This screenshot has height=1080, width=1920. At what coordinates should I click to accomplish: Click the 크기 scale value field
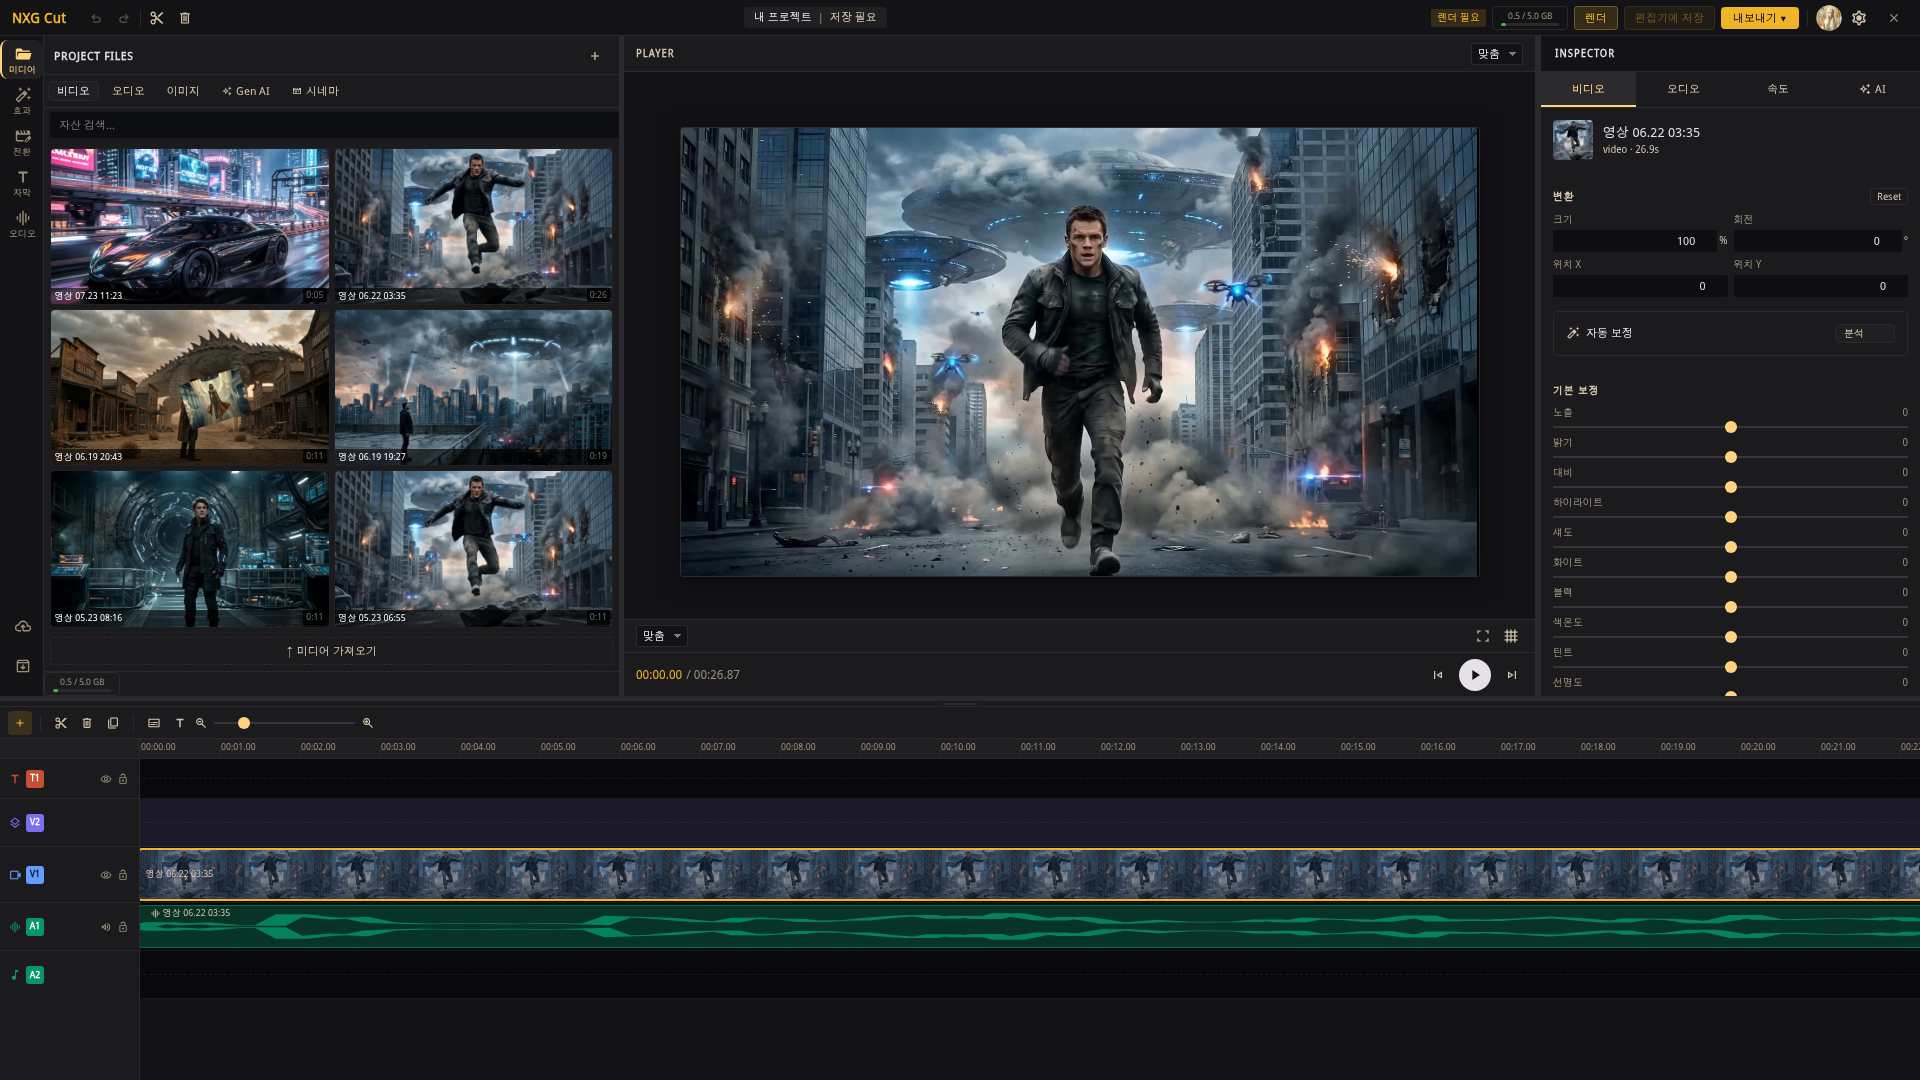(x=1635, y=241)
